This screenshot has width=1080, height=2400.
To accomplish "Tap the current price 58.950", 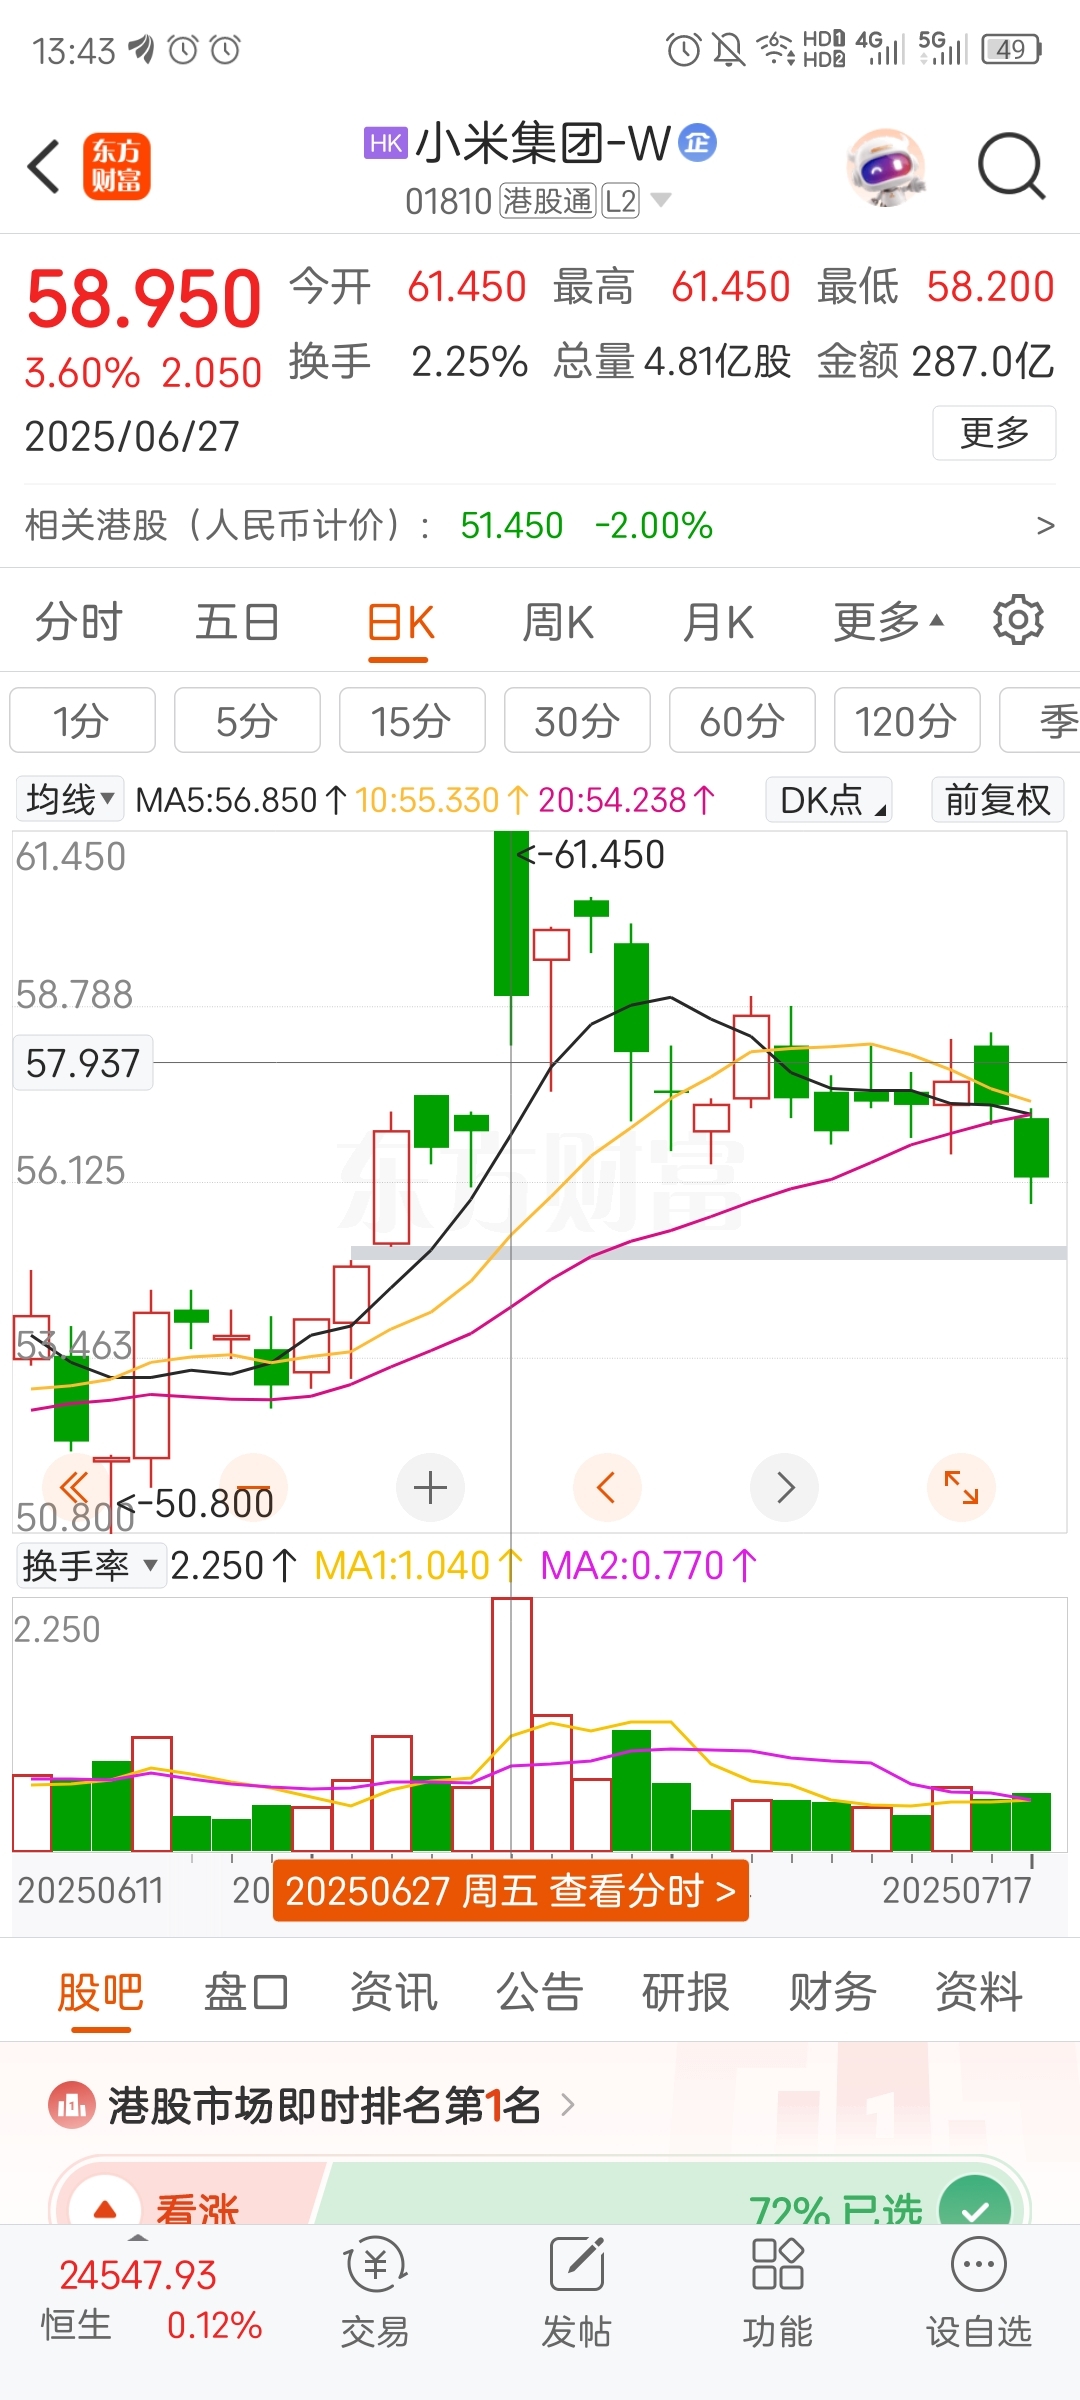I will click(x=144, y=298).
